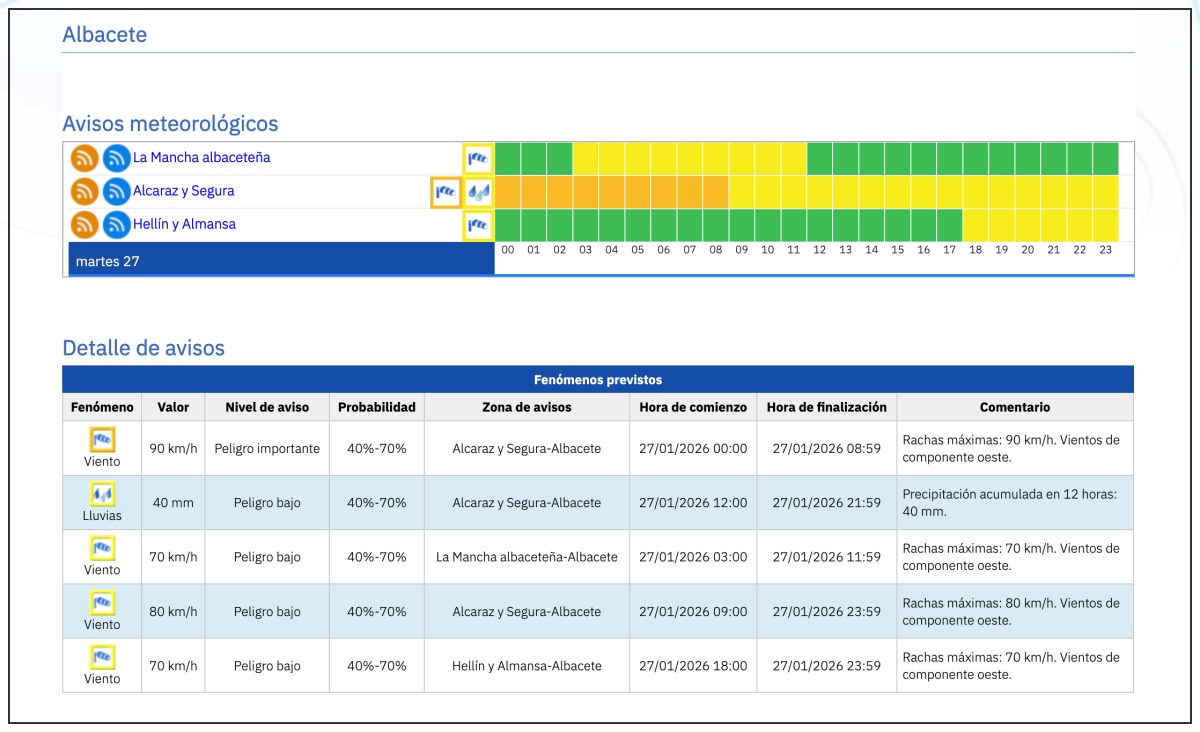Click wind warning icon in La Mancha albaceteña row
This screenshot has width=1200, height=732.
[479, 158]
